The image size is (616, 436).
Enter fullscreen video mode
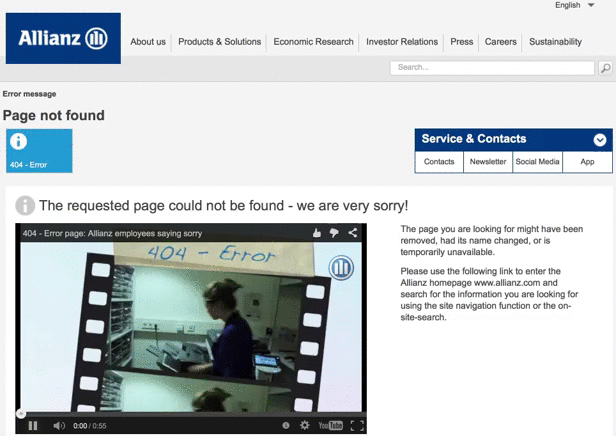tap(357, 425)
